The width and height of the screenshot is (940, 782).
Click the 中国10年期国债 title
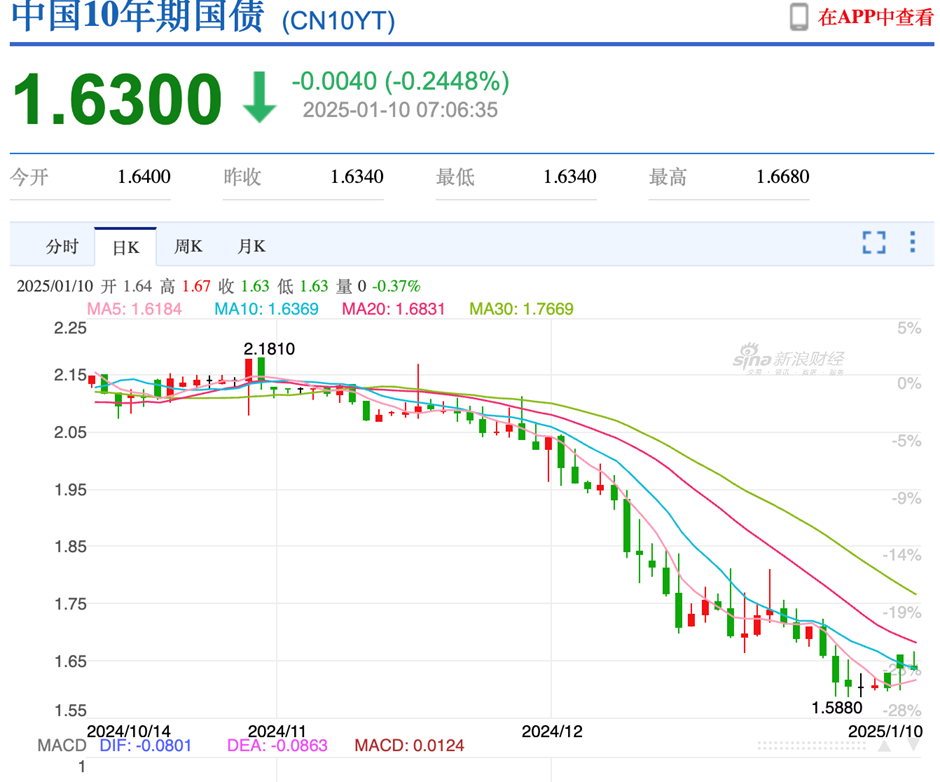(x=138, y=15)
